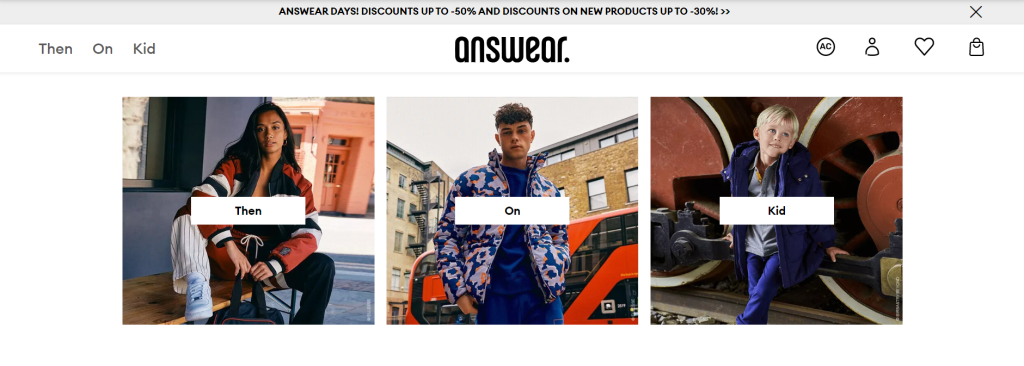This screenshot has width=1024, height=366.
Task: Click the answear logo
Action: (x=512, y=49)
